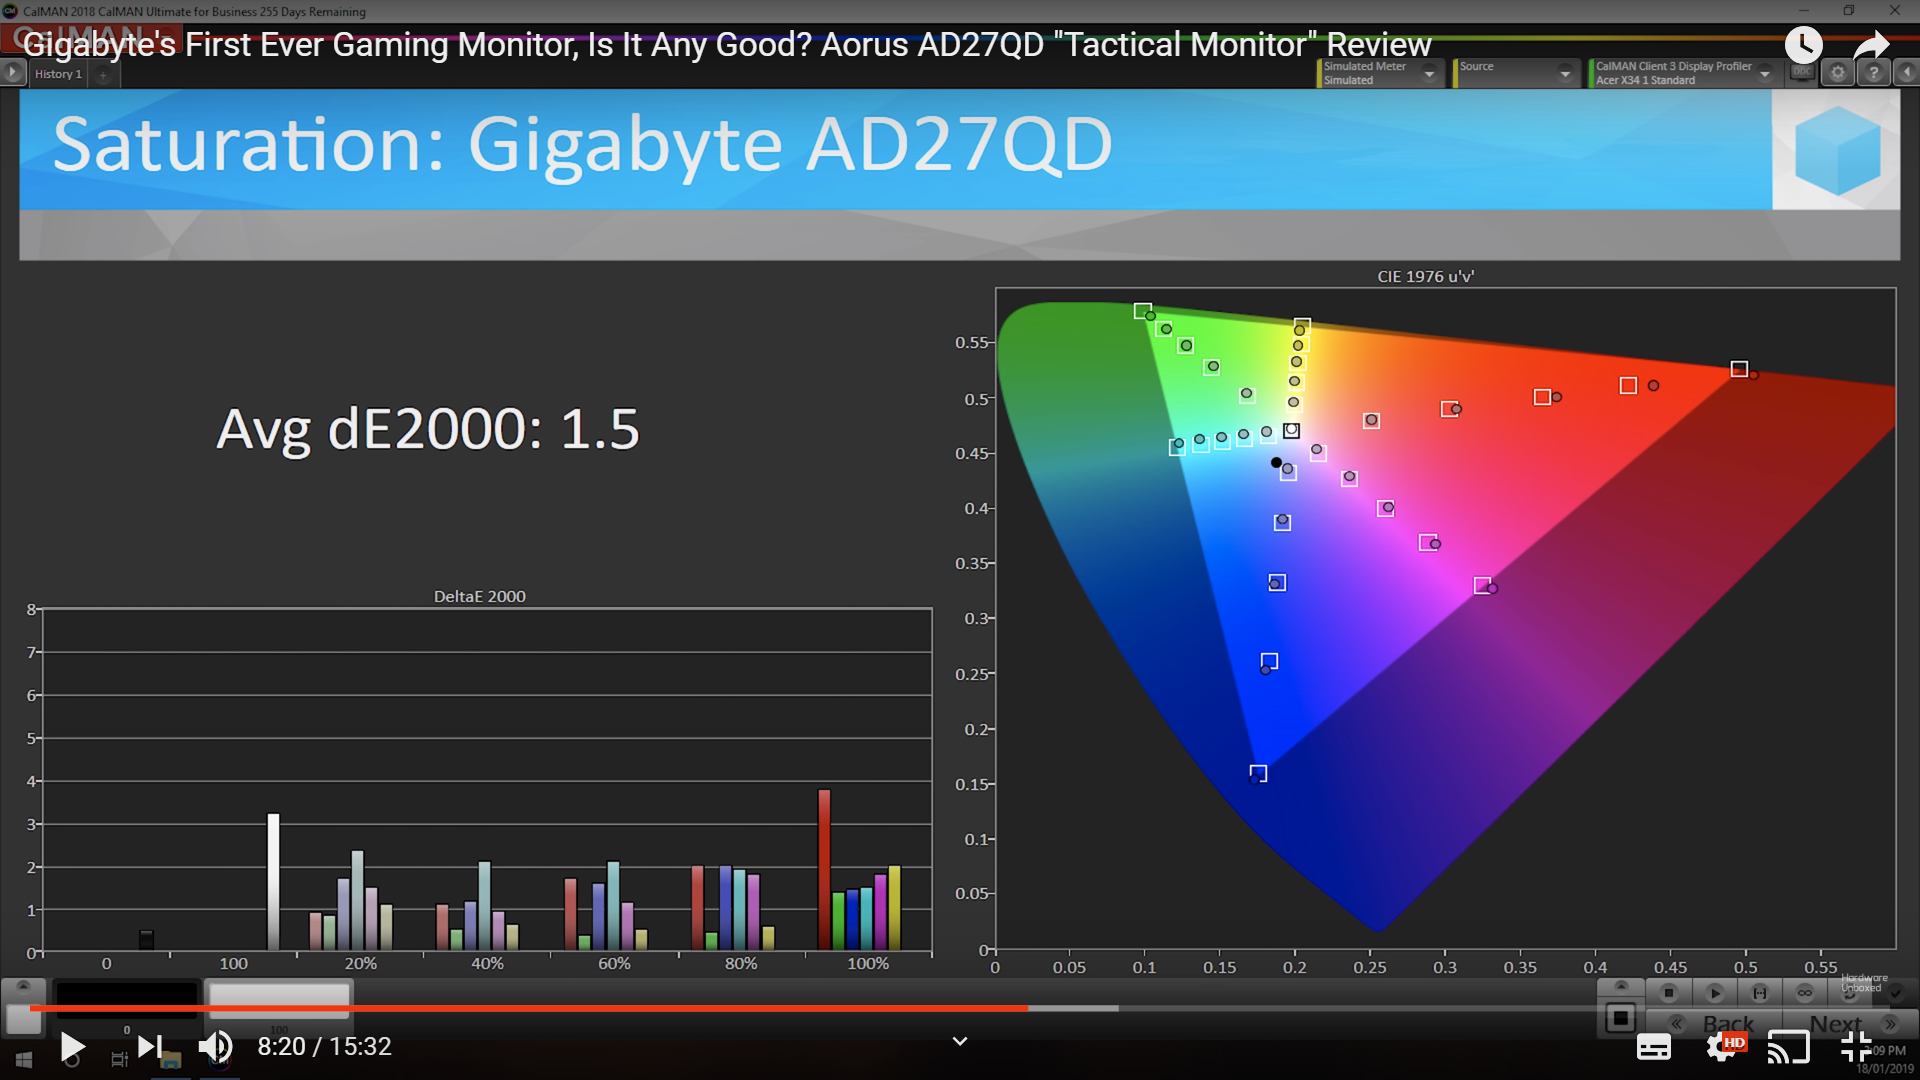Click the gray swatch under the left up-arrow
The image size is (1920, 1080).
pos(23,1017)
